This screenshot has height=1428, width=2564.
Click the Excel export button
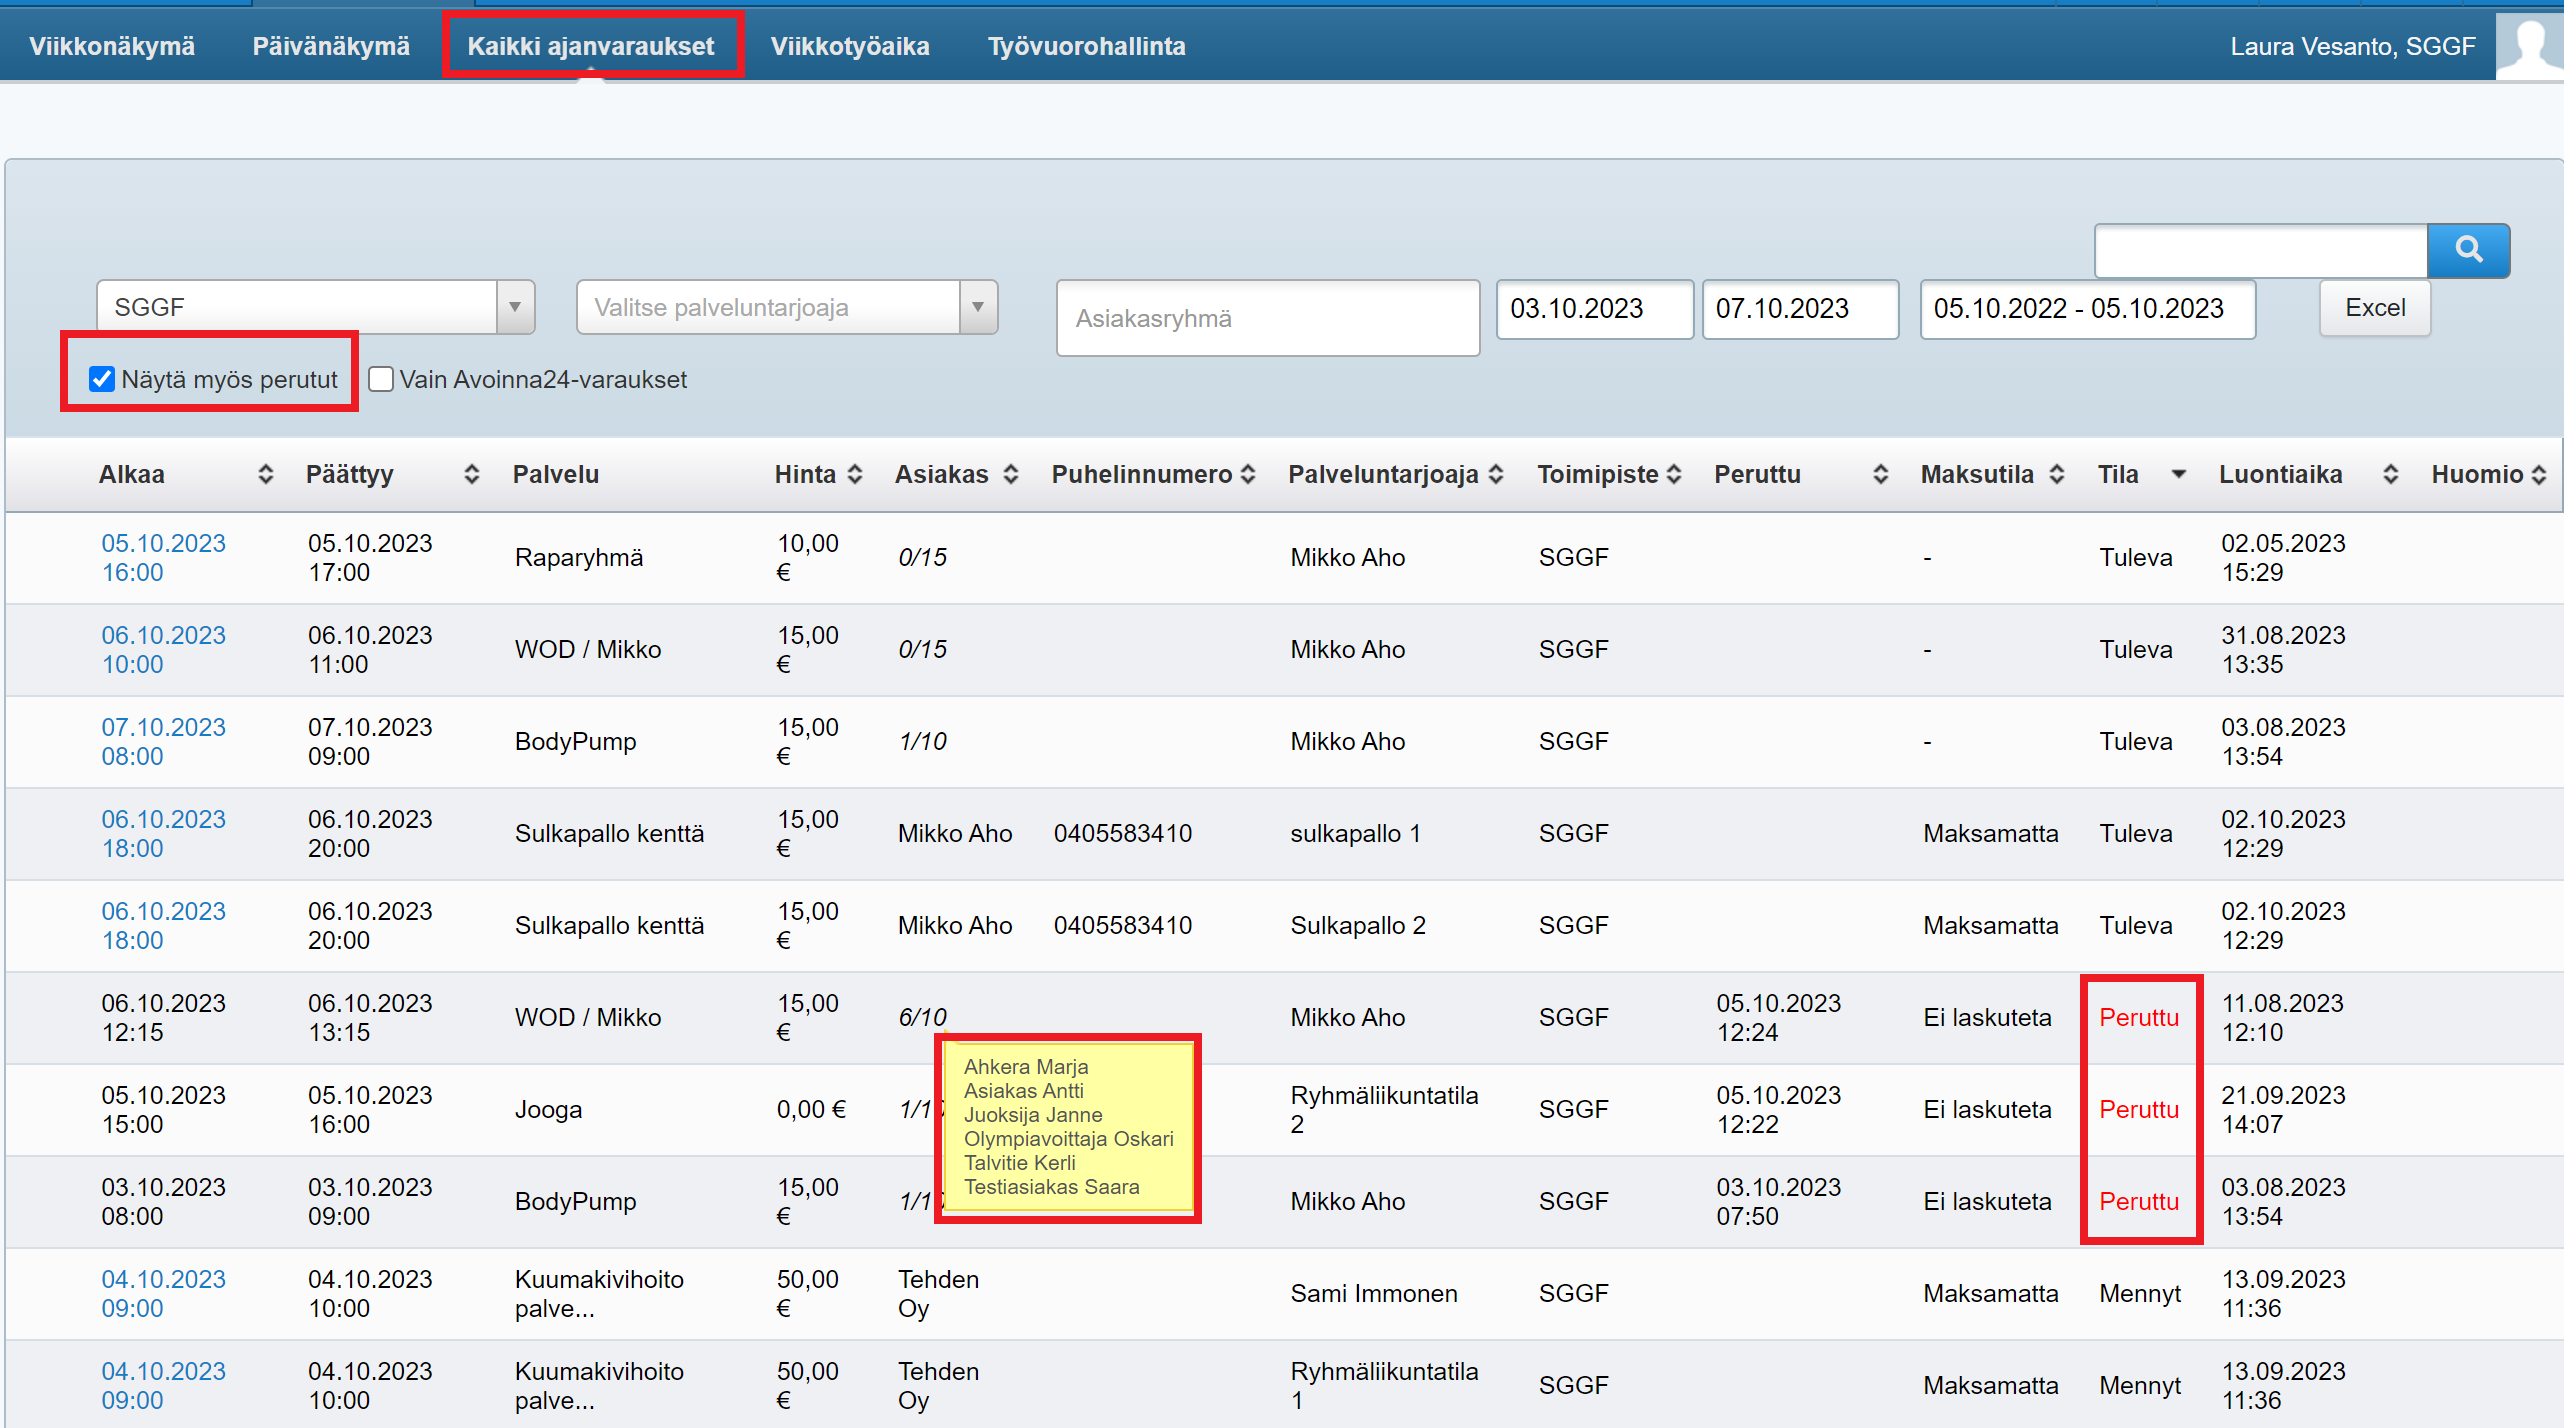point(2374,308)
